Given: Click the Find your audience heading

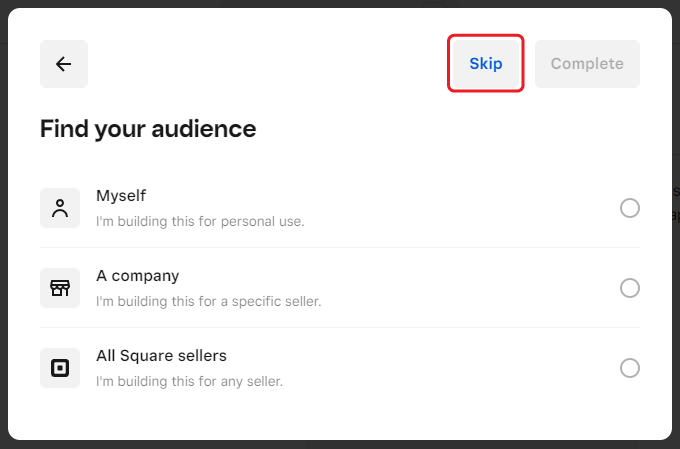Looking at the screenshot, I should 148,129.
